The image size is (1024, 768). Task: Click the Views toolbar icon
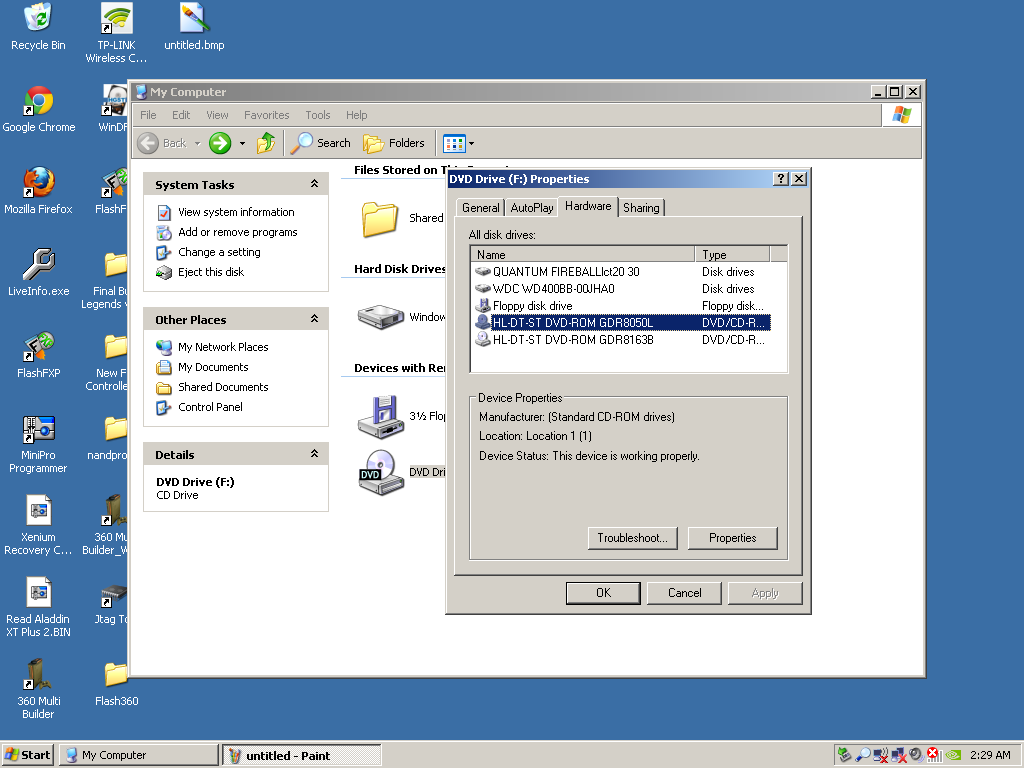click(x=454, y=143)
